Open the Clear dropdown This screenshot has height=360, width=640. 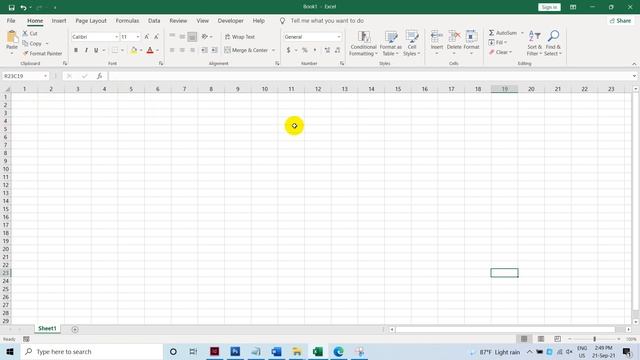pyautogui.click(x=500, y=52)
